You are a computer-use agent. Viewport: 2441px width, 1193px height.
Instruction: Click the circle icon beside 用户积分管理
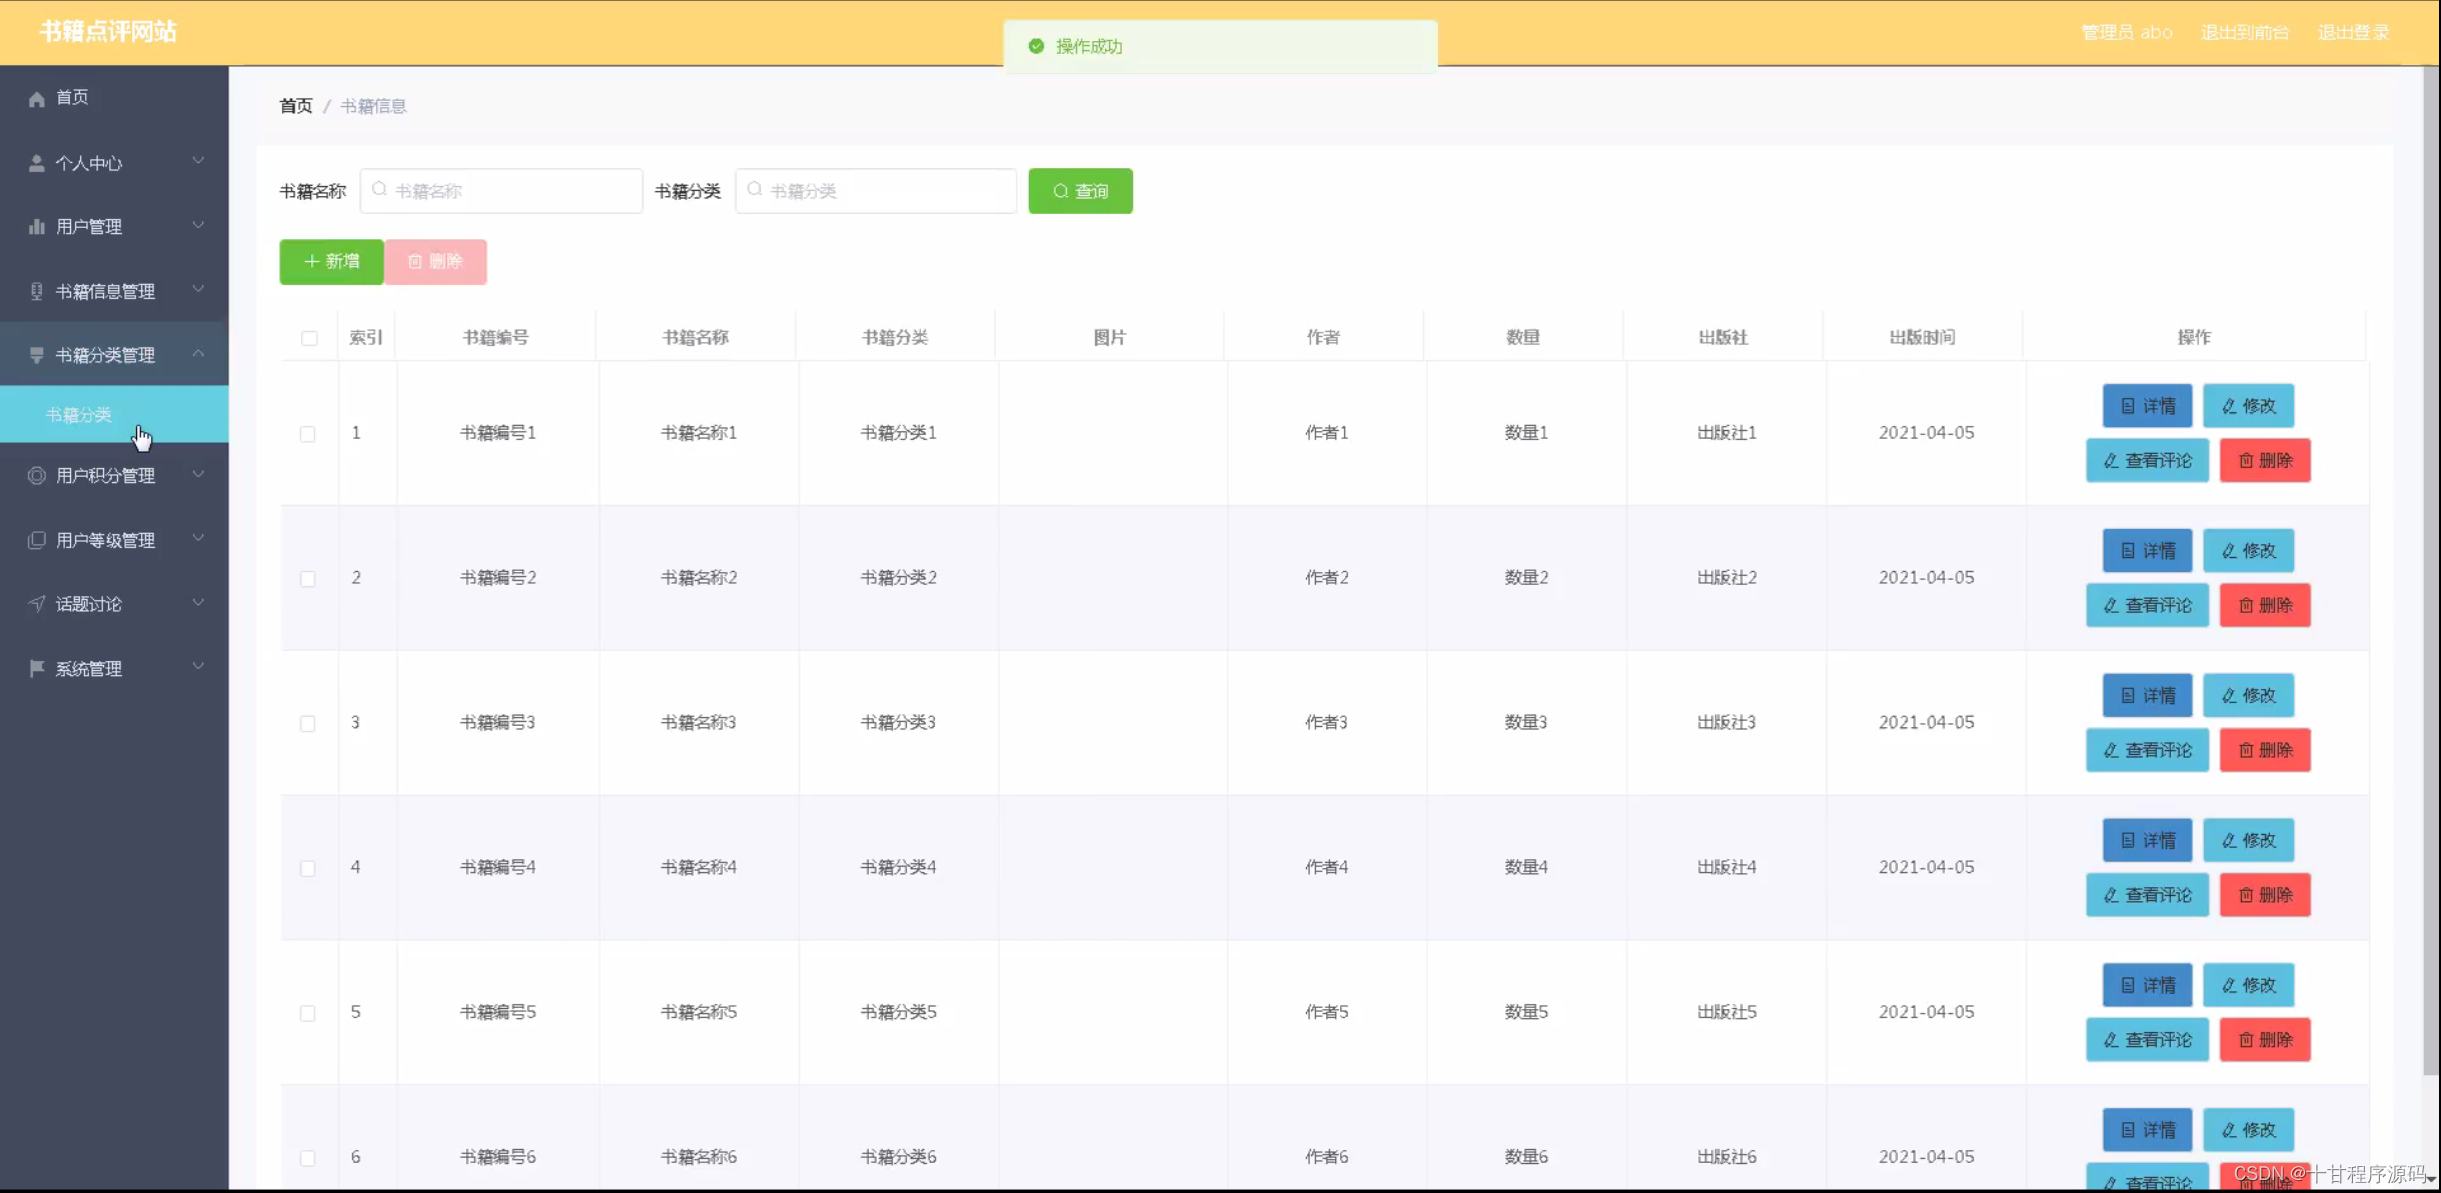[x=37, y=476]
